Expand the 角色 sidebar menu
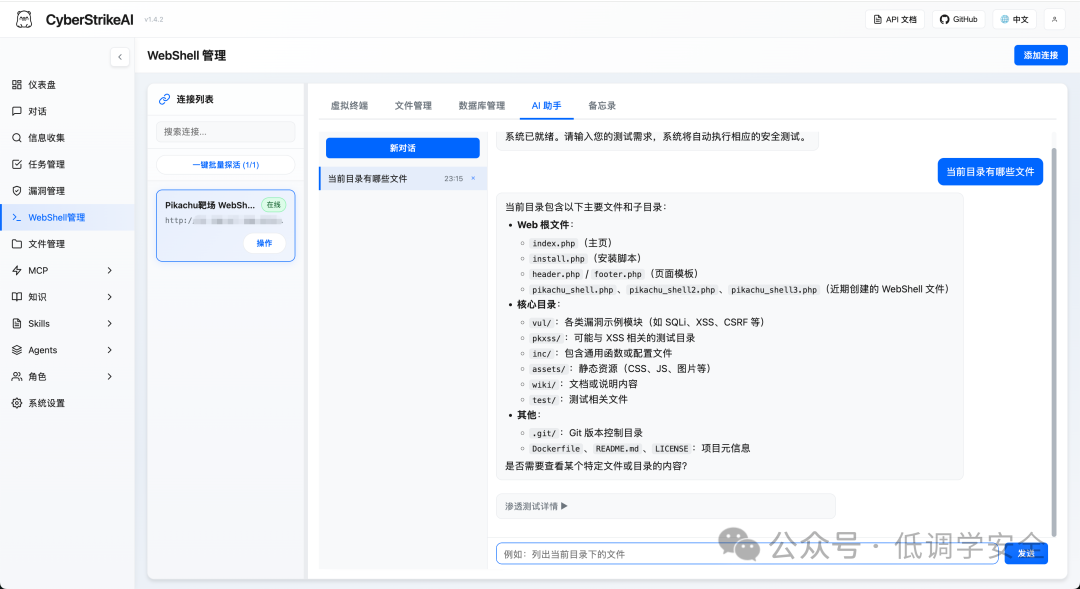1080x589 pixels. 68,377
